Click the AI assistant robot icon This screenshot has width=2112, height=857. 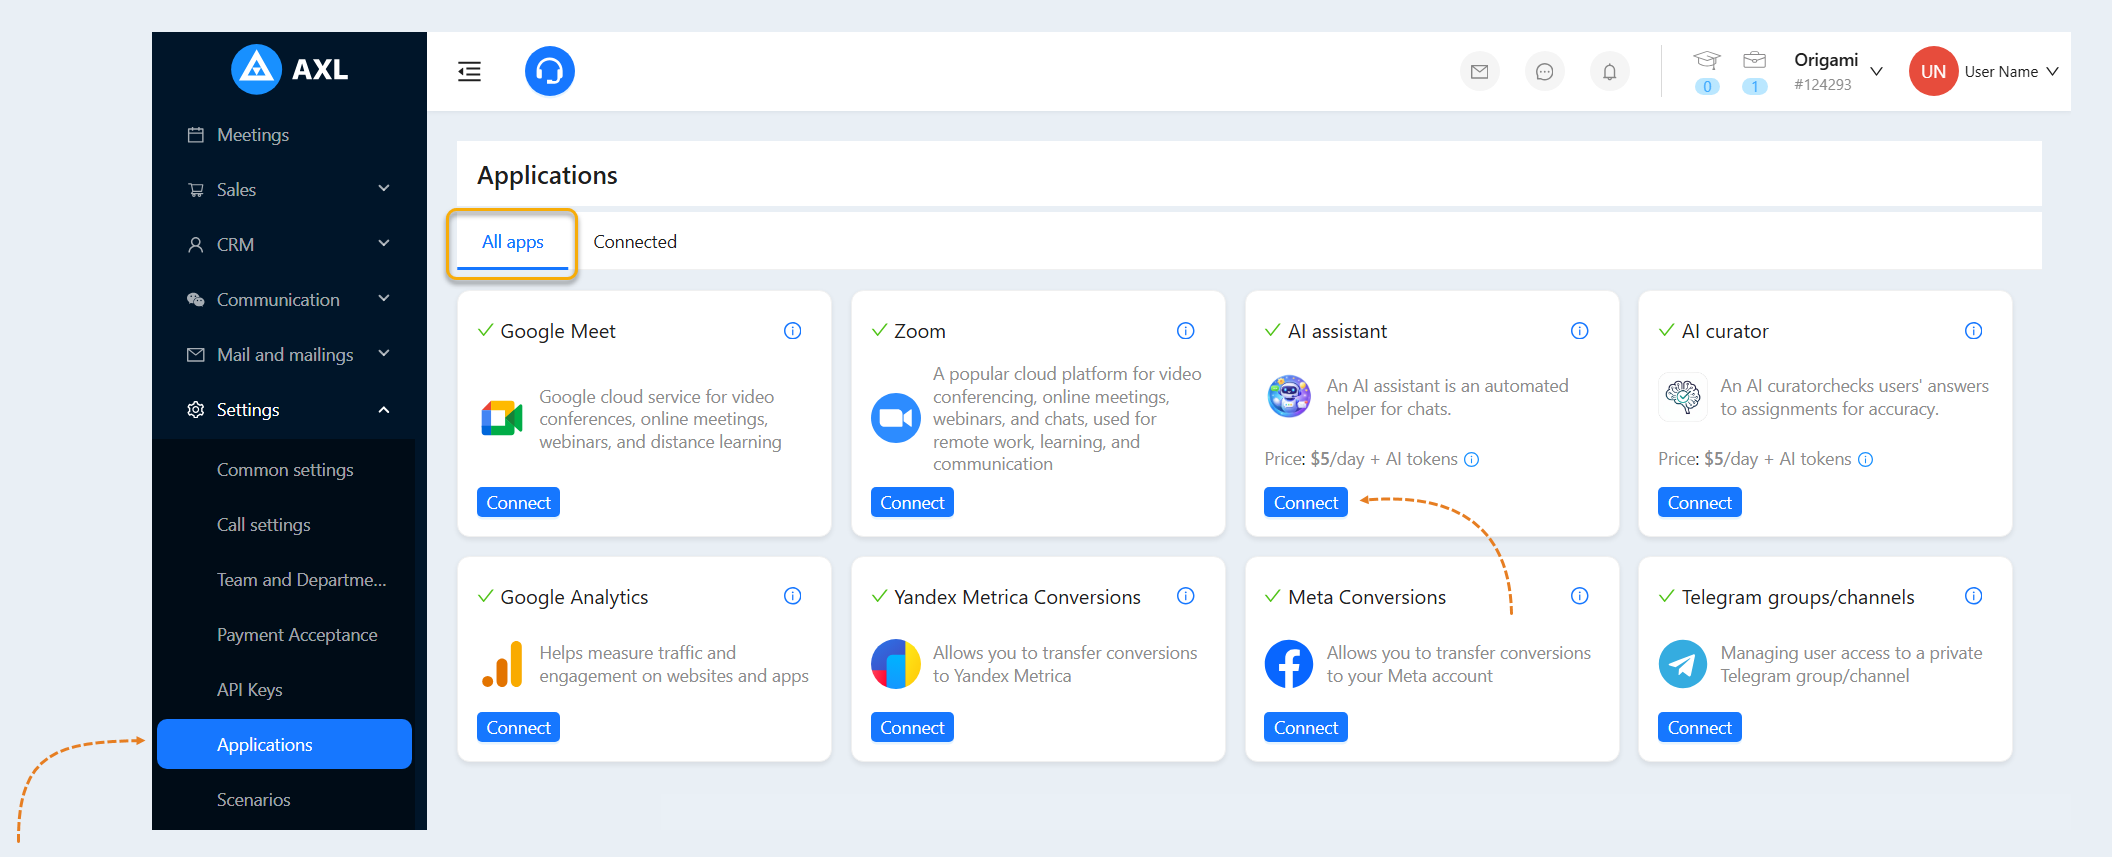point(1289,397)
